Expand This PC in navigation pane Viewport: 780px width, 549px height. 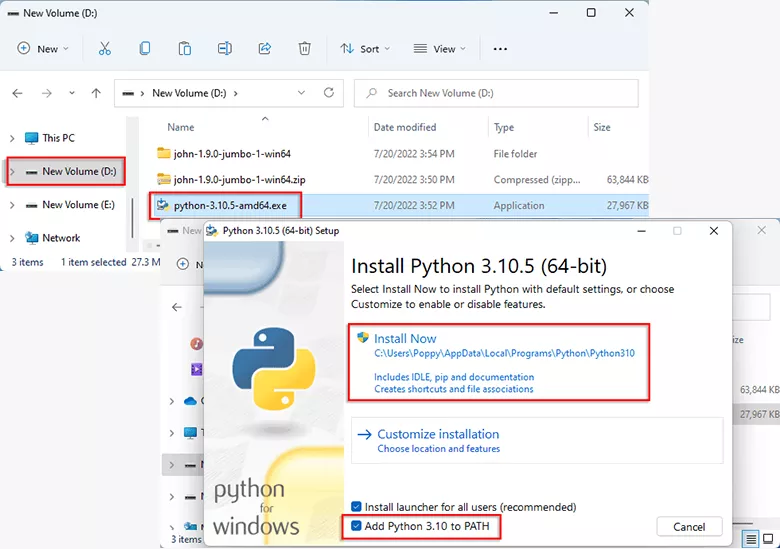[x=12, y=138]
